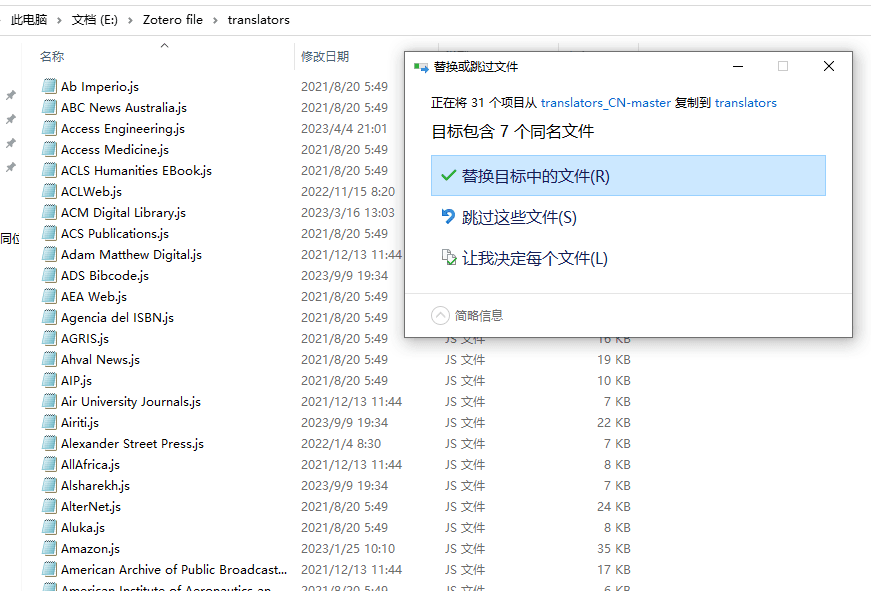Click the first pinned quick access pin icon
Image resolution: width=871 pixels, height=591 pixels.
(x=11, y=96)
